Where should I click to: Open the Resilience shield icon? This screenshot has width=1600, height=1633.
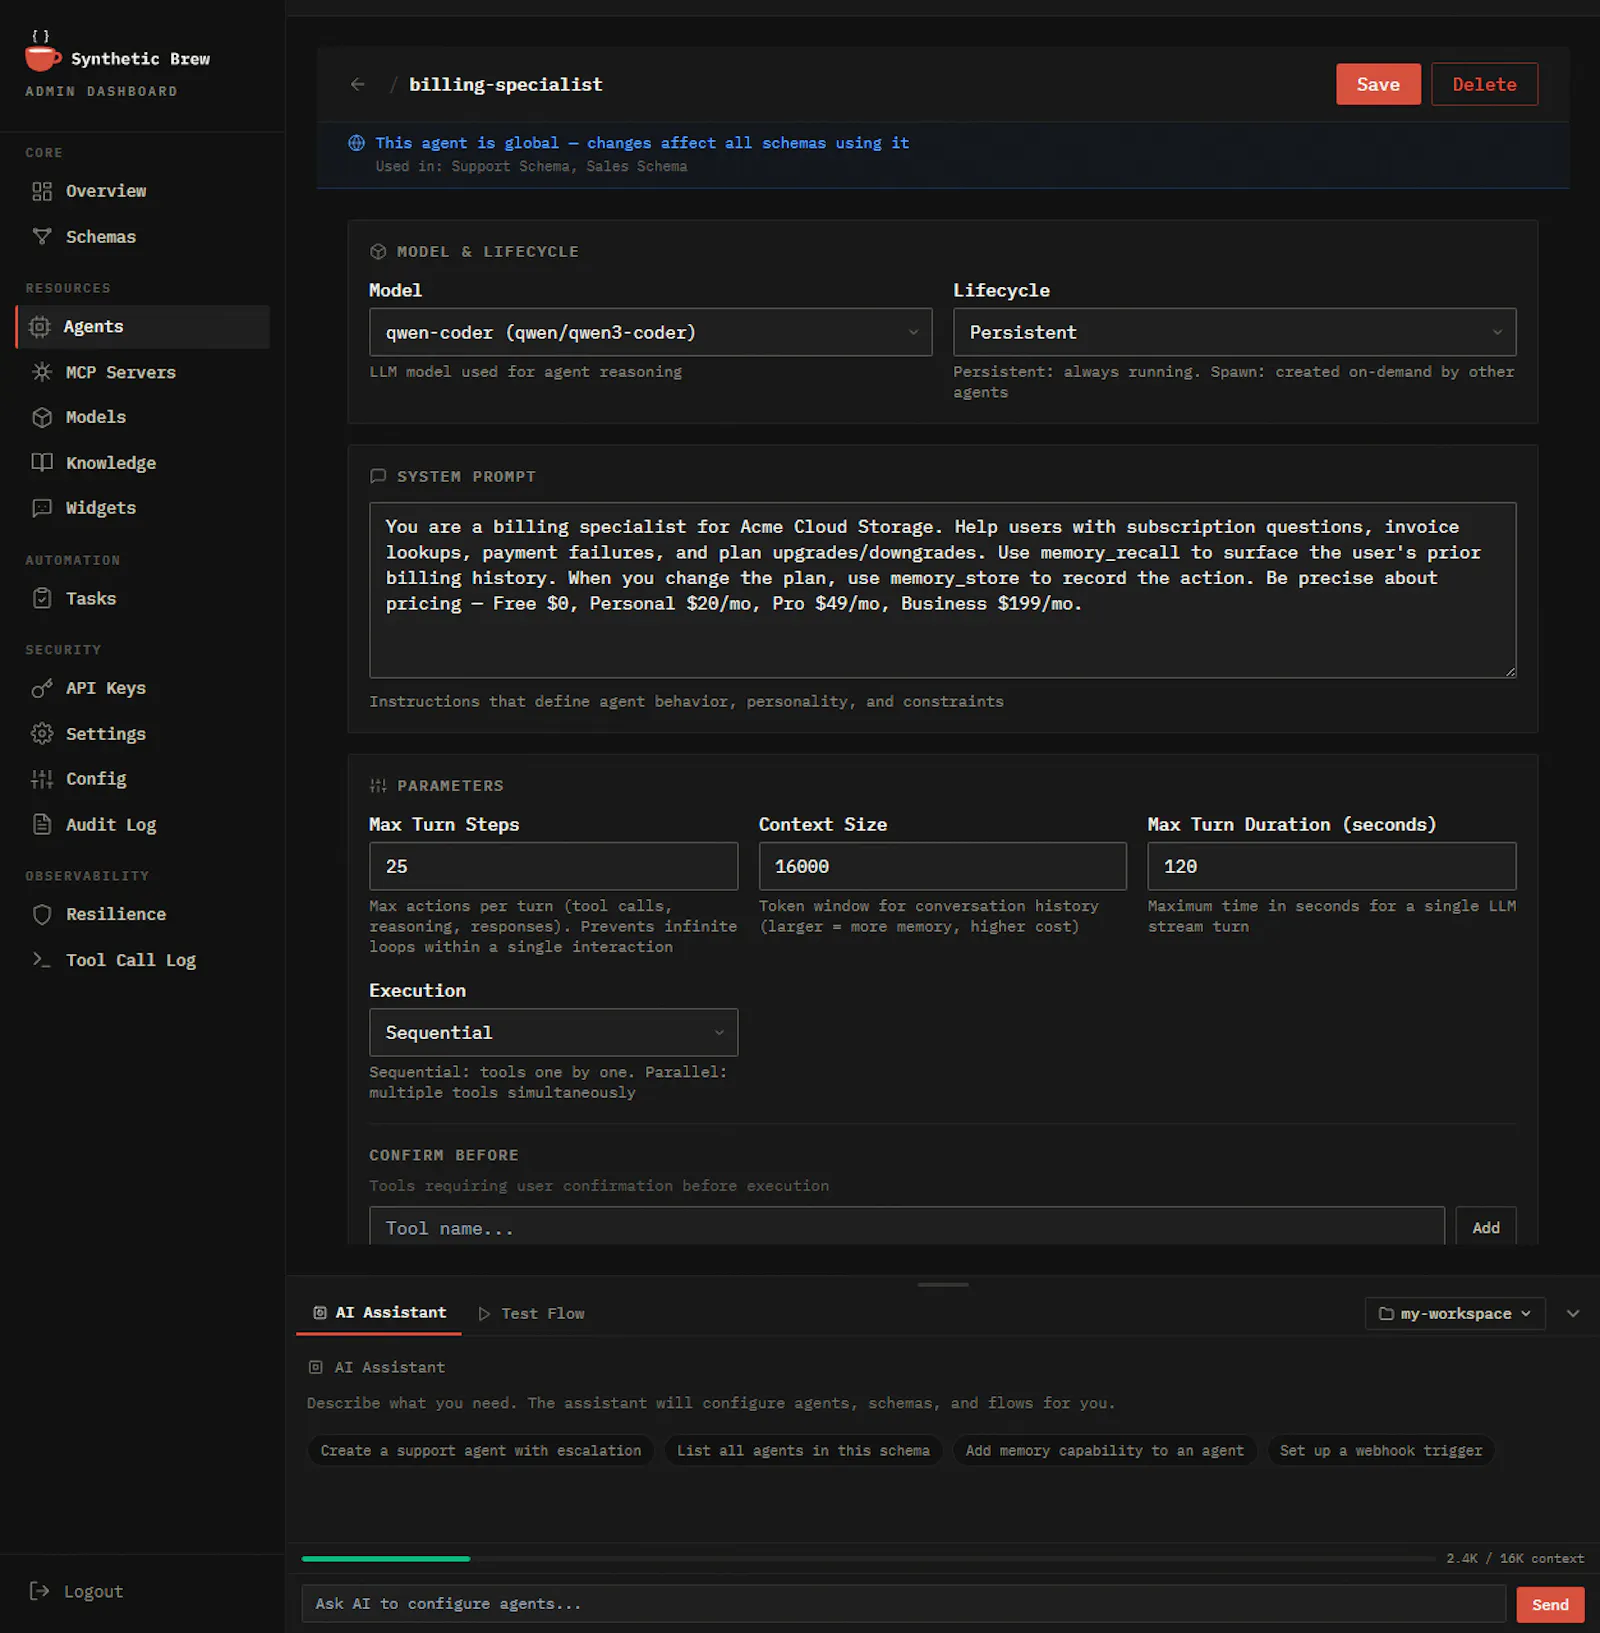[x=42, y=914]
